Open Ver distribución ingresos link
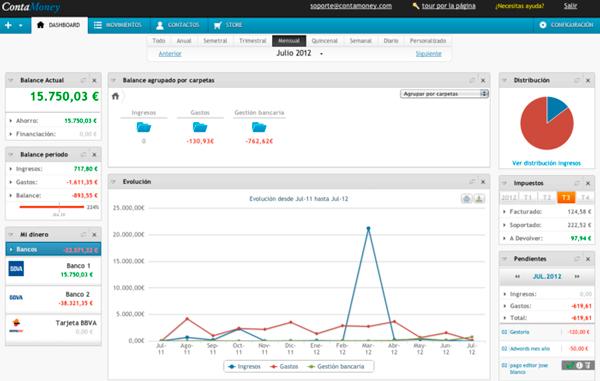 click(x=546, y=163)
